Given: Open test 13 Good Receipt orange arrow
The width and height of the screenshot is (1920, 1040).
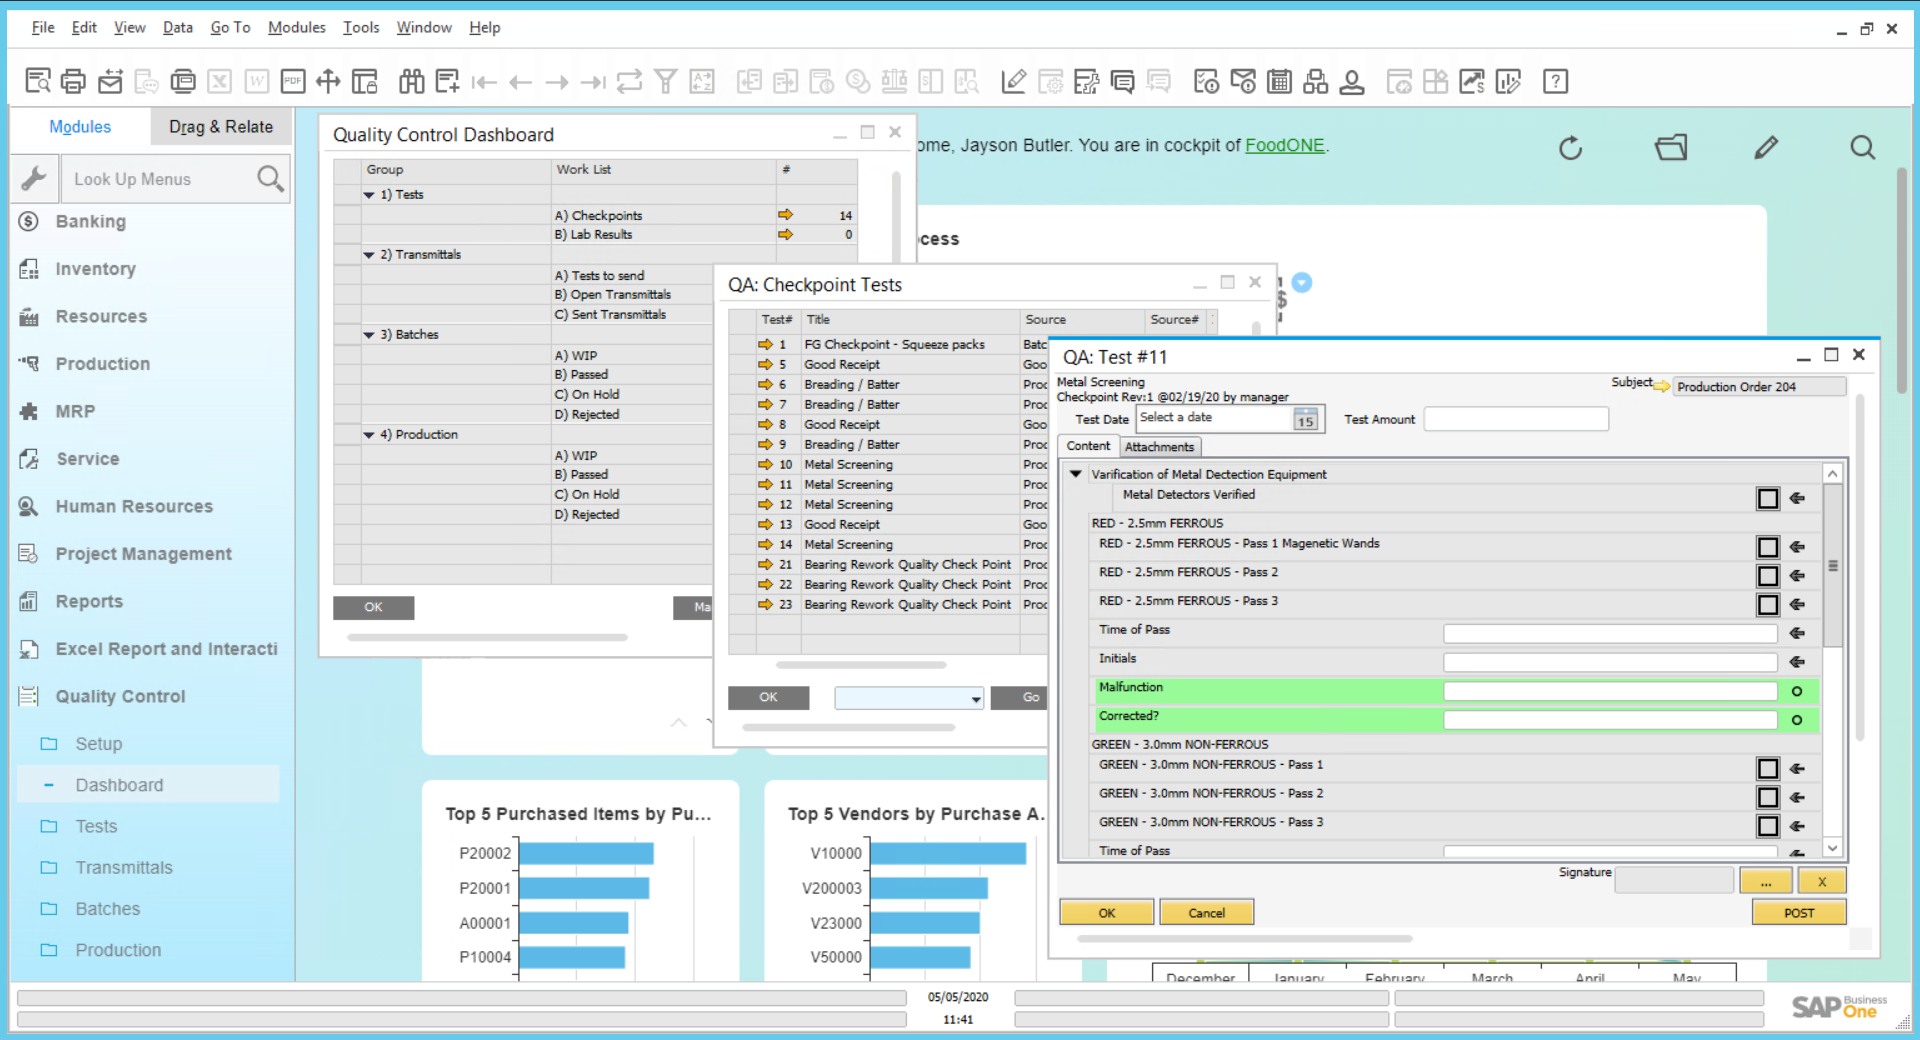Looking at the screenshot, I should tap(765, 525).
